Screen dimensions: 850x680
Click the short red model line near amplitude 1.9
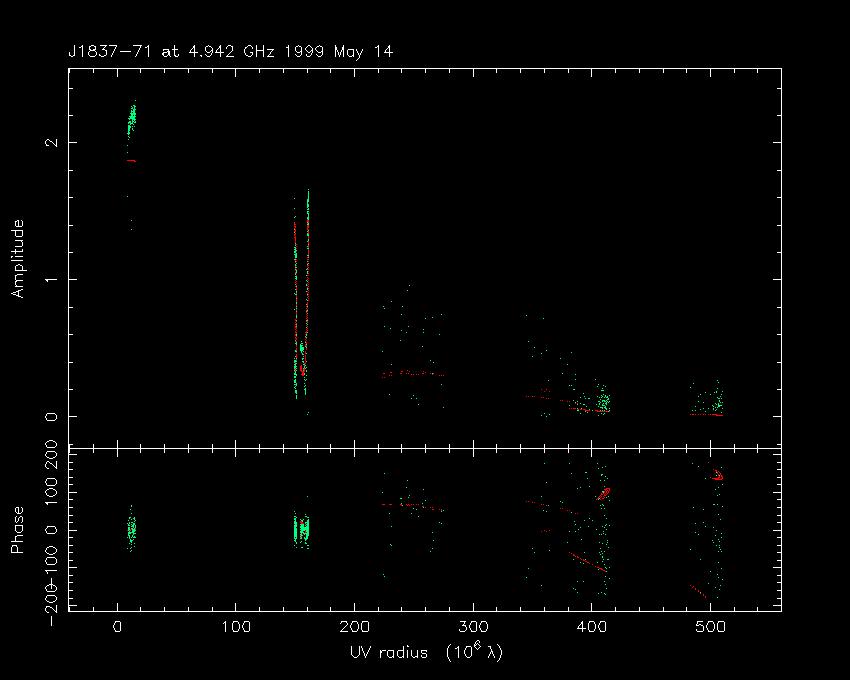(x=131, y=161)
